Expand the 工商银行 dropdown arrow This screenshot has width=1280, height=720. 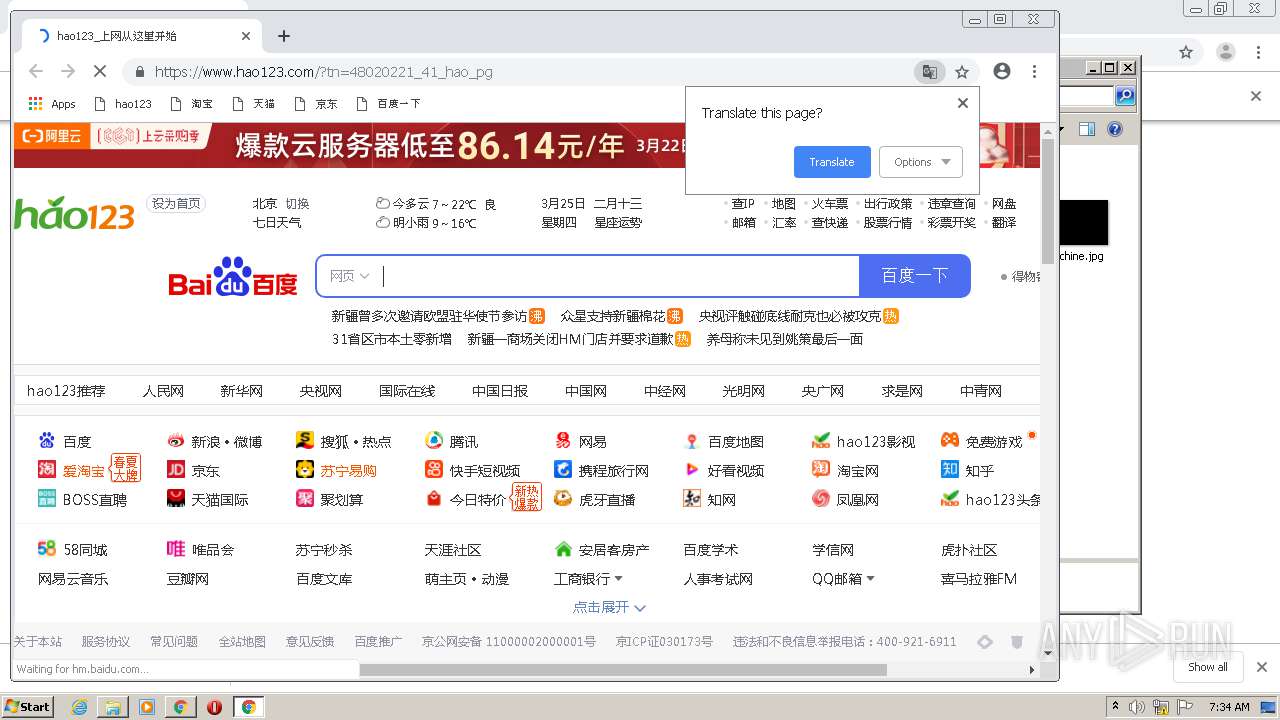click(x=618, y=579)
